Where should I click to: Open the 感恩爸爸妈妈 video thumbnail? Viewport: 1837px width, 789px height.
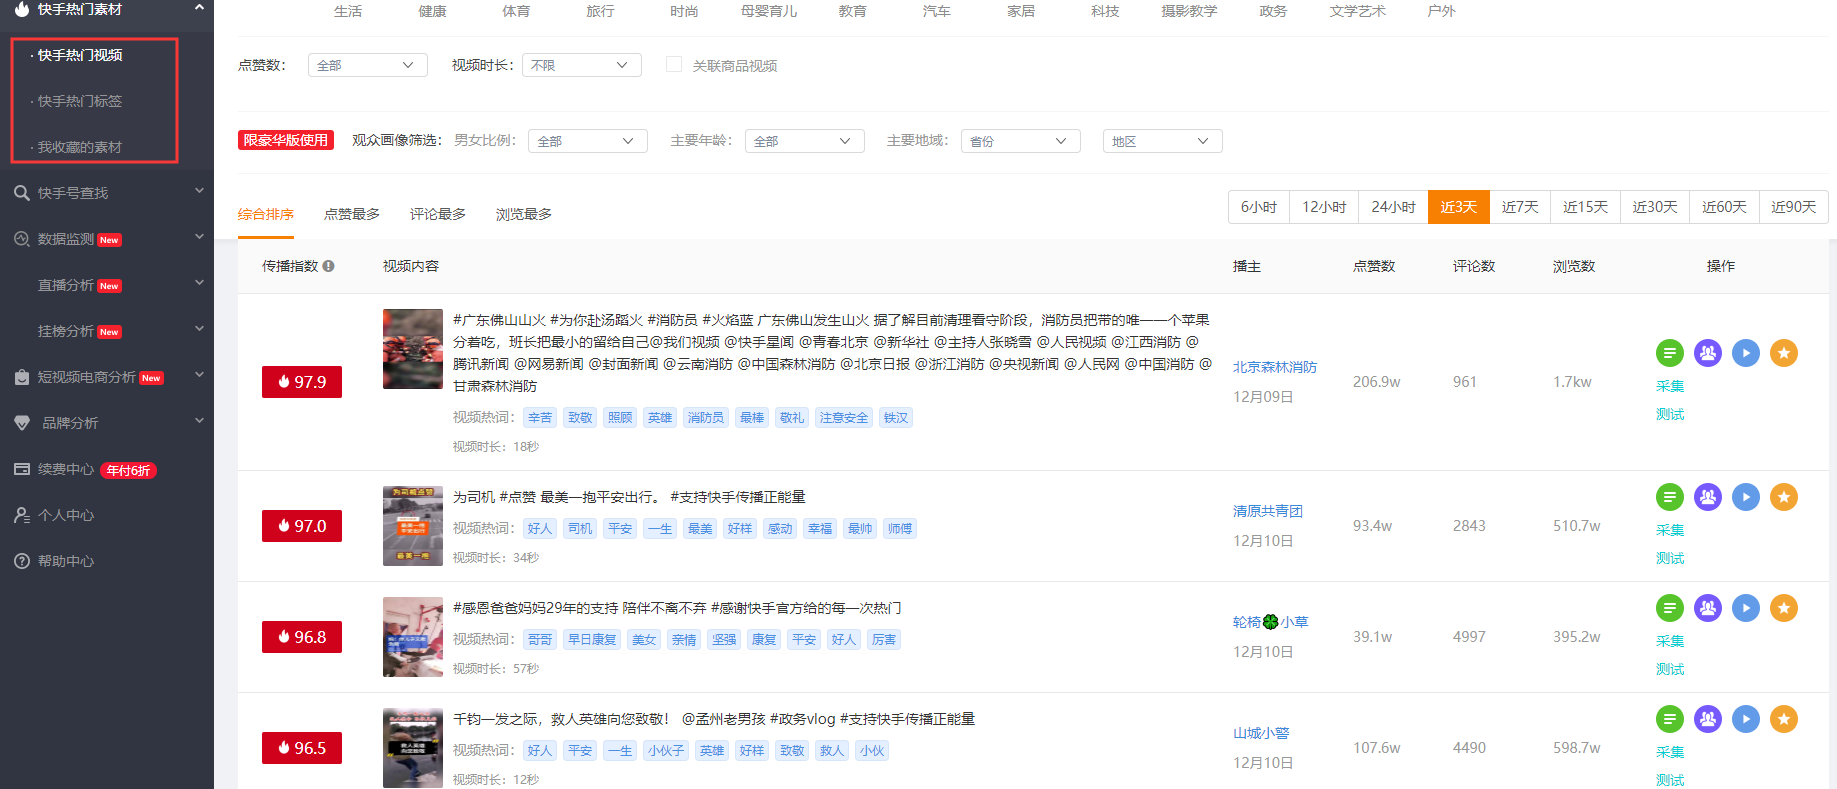(x=413, y=637)
